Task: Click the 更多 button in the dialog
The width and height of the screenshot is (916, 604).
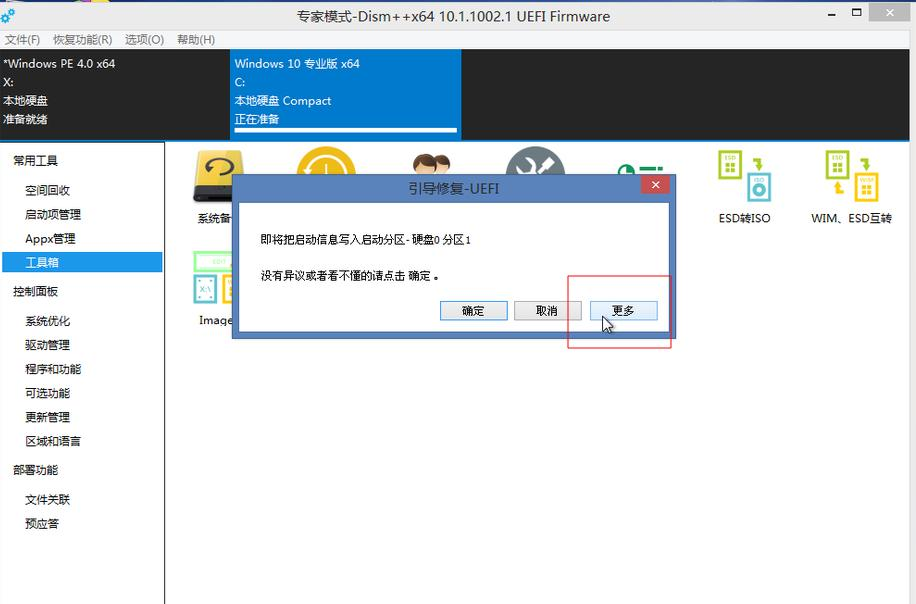Action: coord(623,311)
